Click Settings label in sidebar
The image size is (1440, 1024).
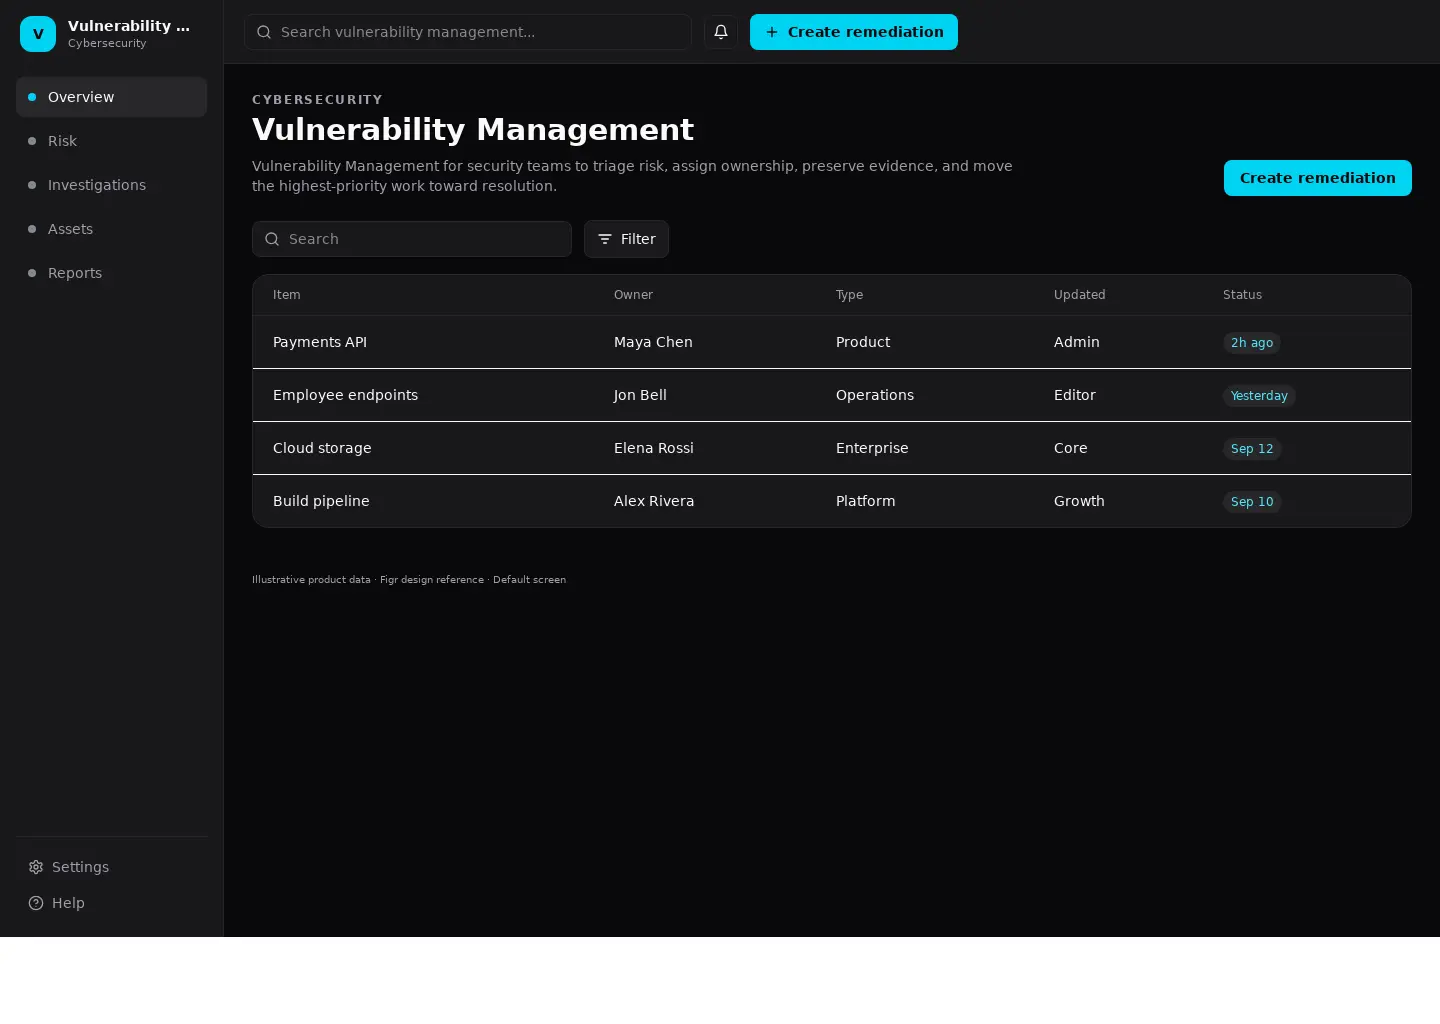pos(80,867)
